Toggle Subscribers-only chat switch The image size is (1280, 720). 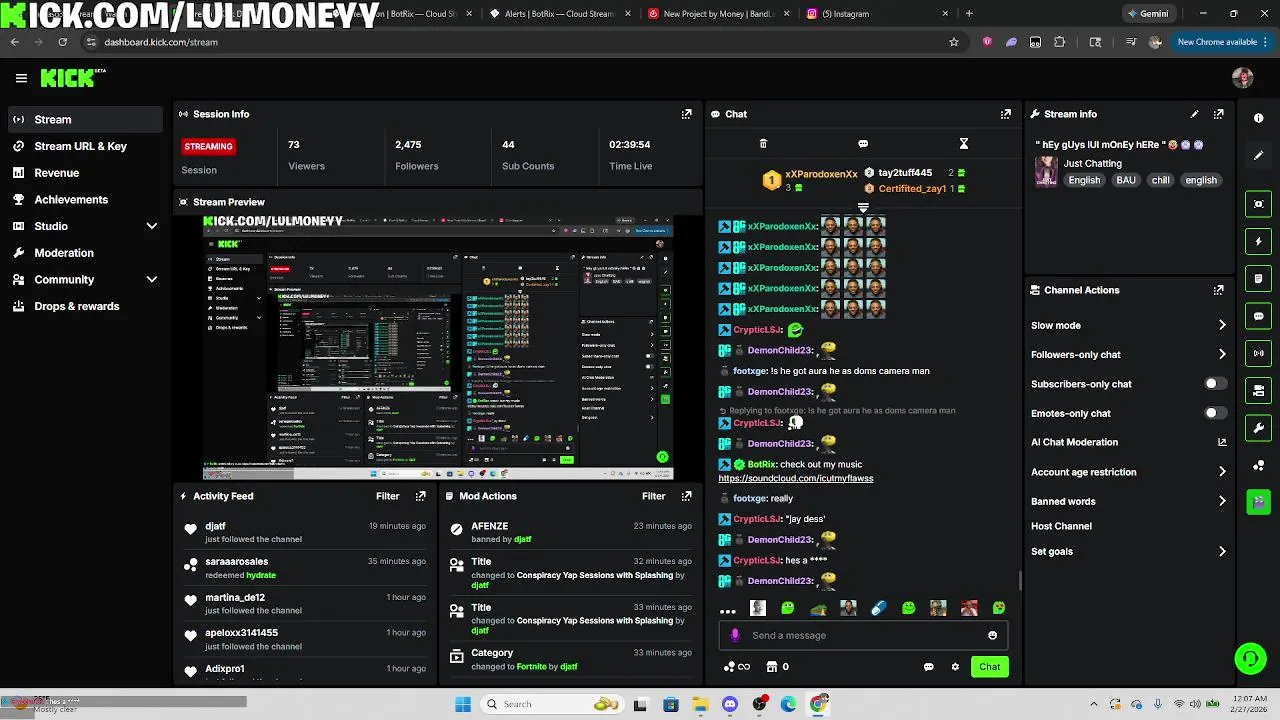[1215, 384]
